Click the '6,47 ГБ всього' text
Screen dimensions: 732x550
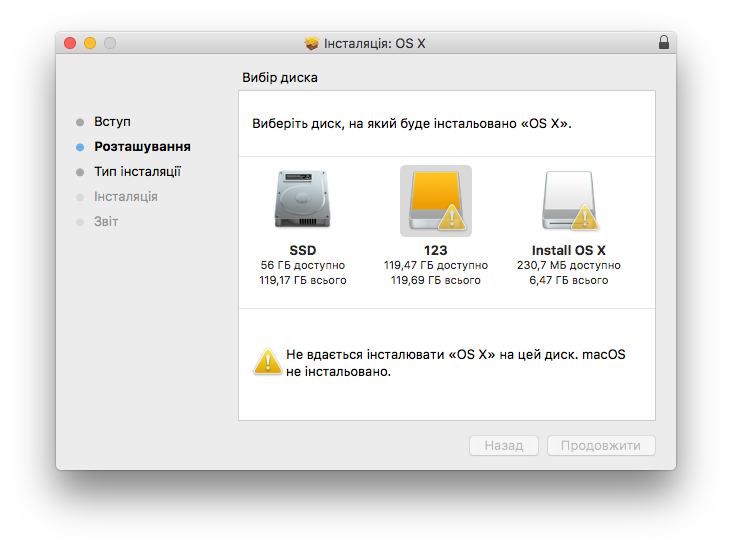569,280
